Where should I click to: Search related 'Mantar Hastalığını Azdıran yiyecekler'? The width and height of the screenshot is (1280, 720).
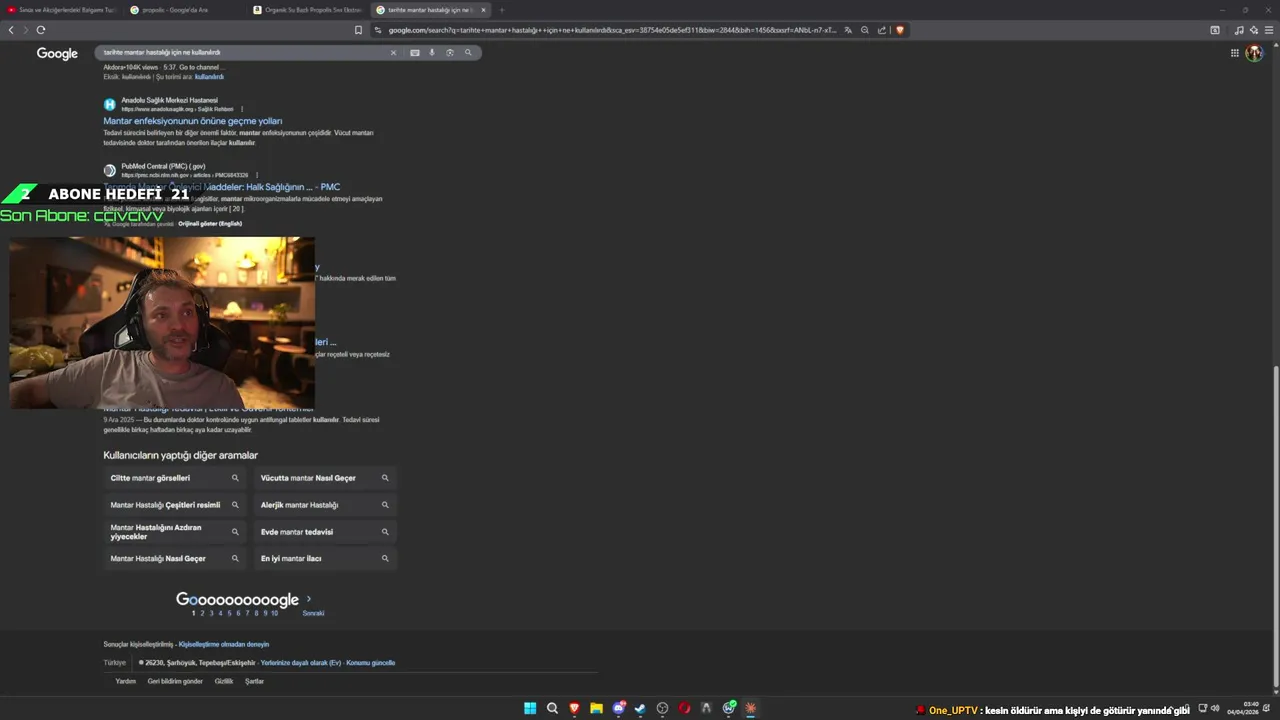click(x=175, y=532)
